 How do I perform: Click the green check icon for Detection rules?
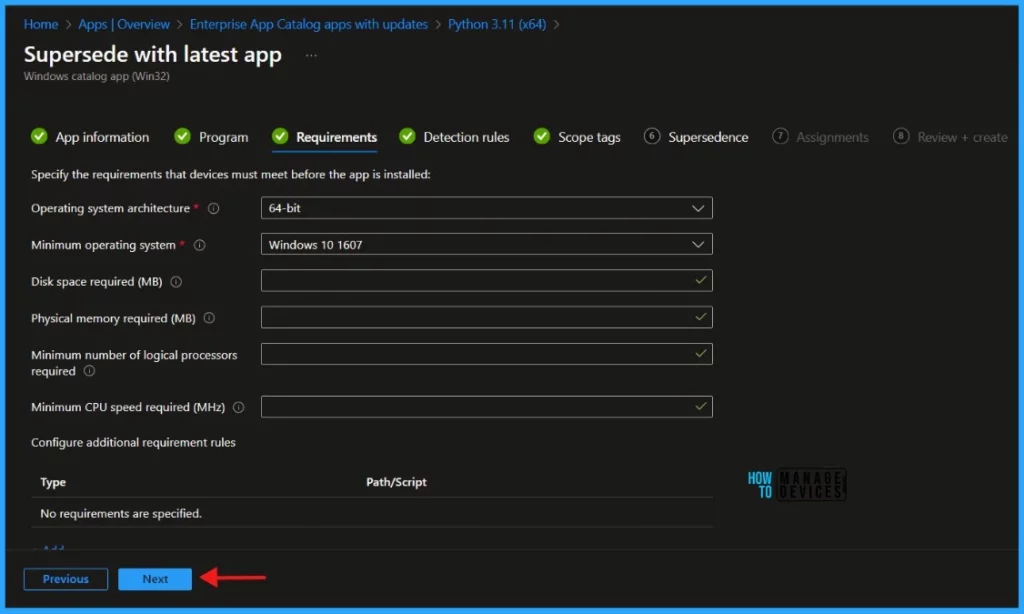click(408, 137)
